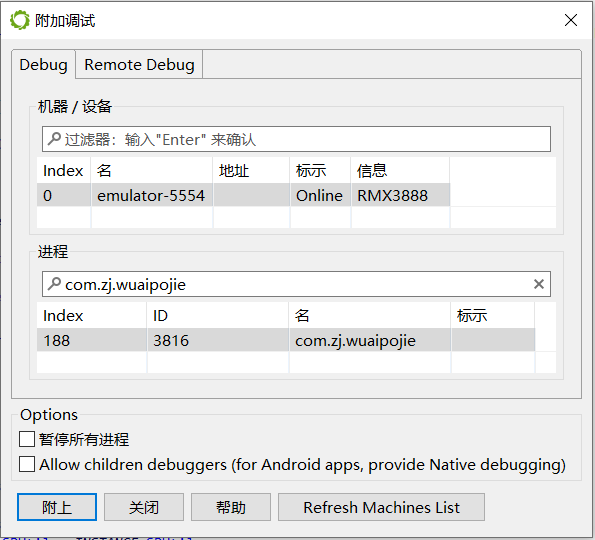Click the magnifier icon in machines filter
The height and width of the screenshot is (540, 595).
point(54,139)
